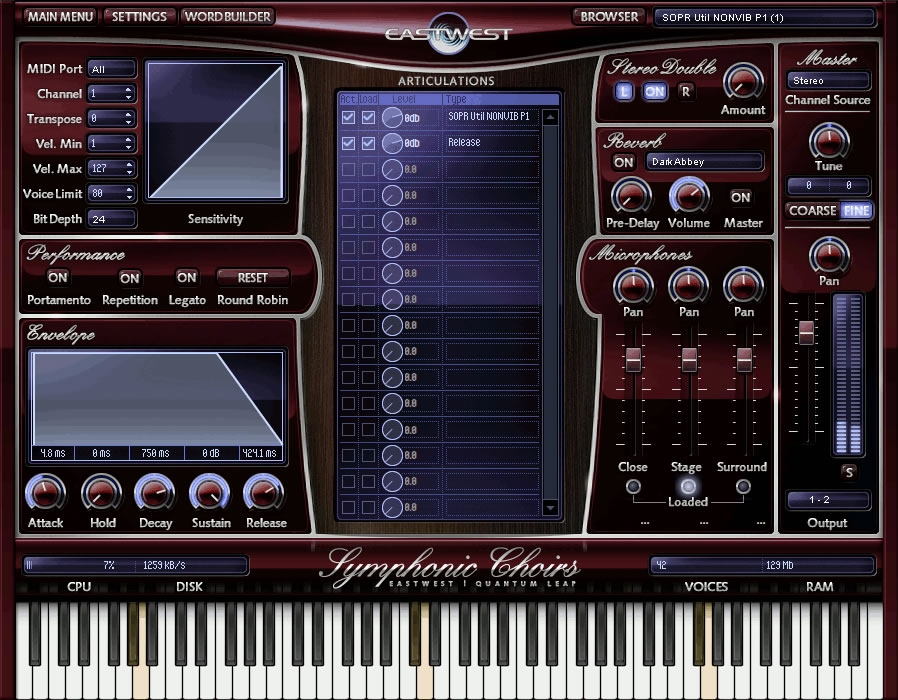The image size is (898, 700).
Task: Toggle Stereo Double R button
Action: click(x=686, y=92)
